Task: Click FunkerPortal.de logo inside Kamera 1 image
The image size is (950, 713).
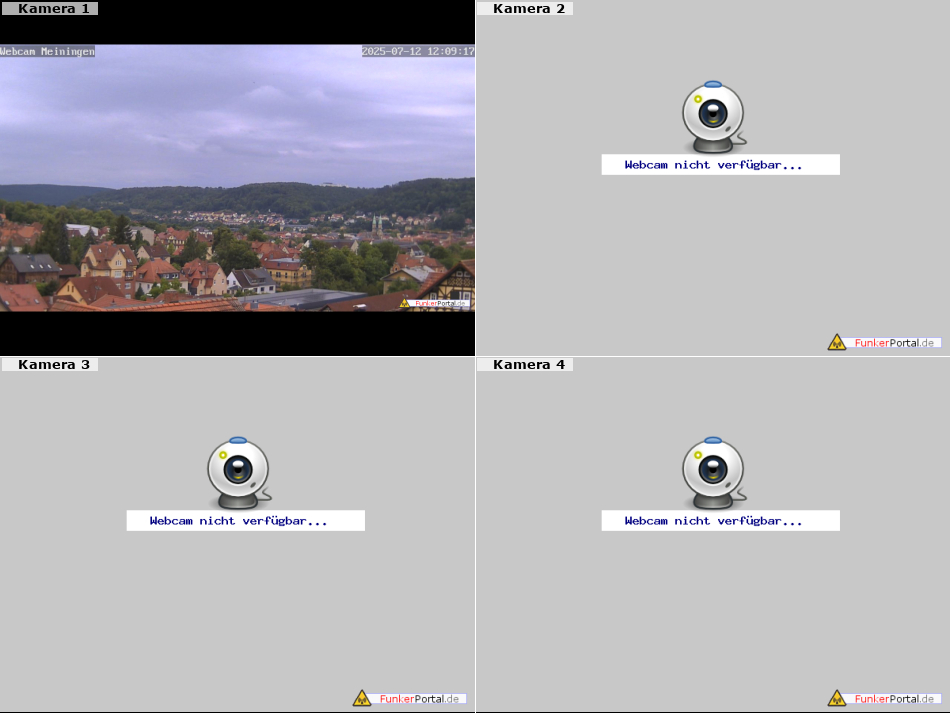Action: pos(434,303)
